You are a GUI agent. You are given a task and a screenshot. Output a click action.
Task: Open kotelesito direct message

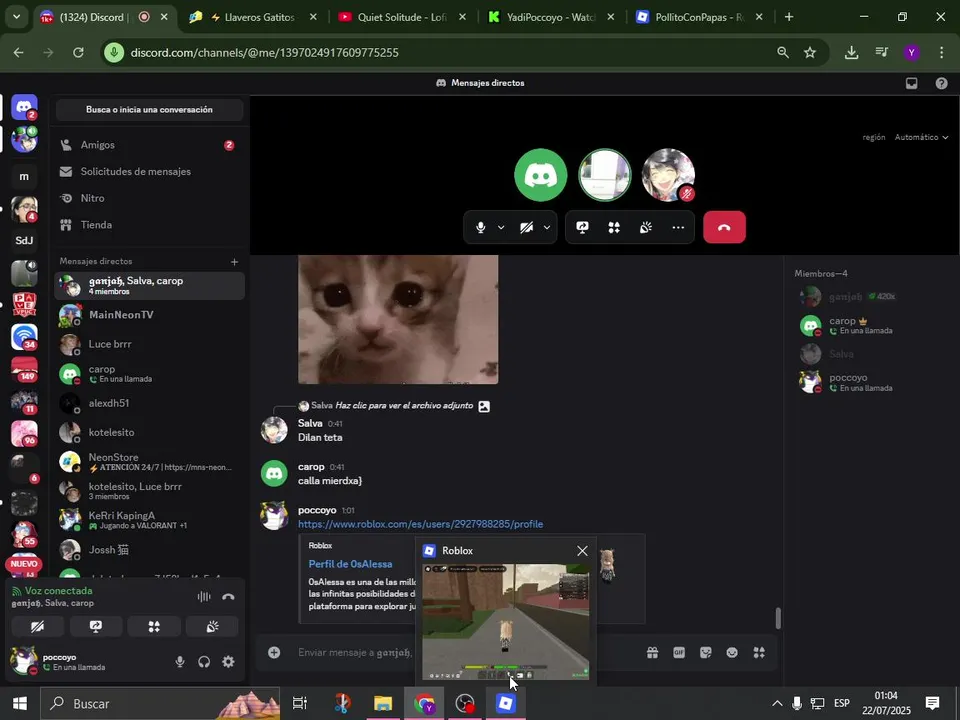149,432
